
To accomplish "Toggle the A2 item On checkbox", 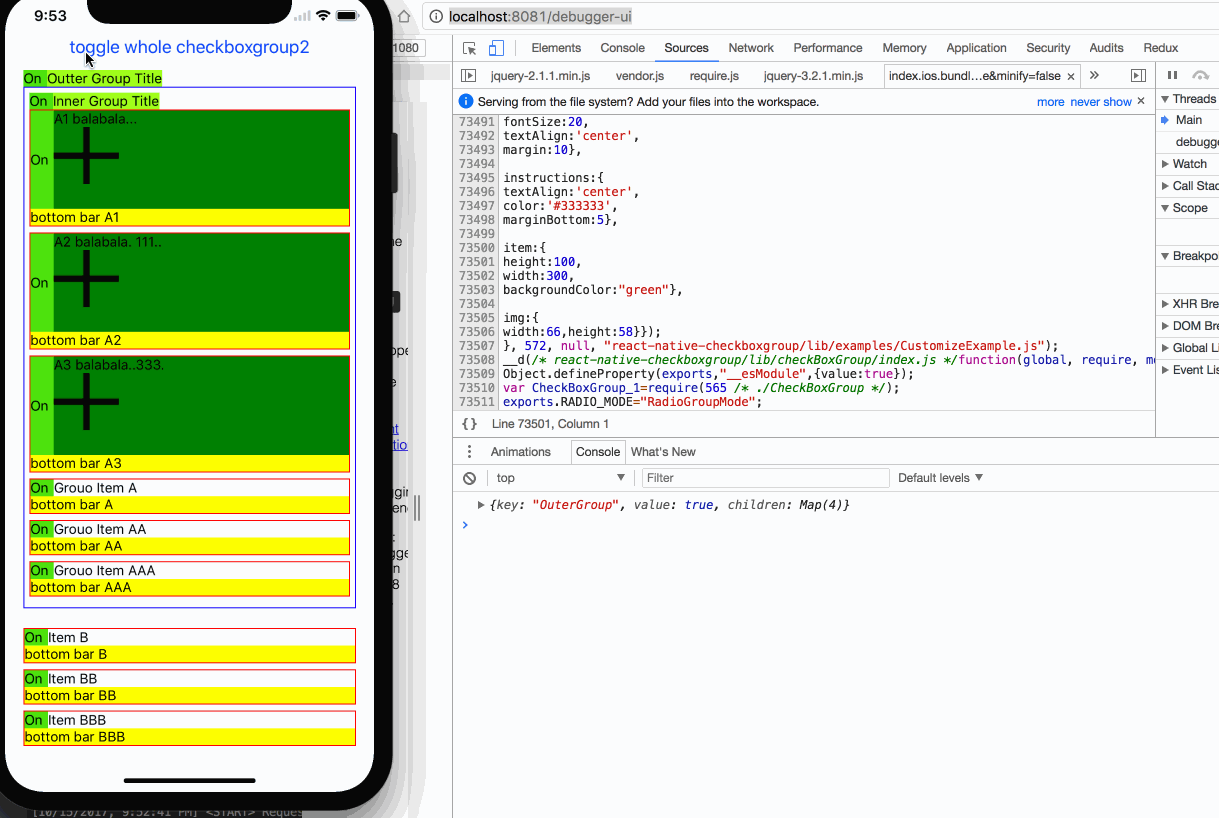I will tap(41, 283).
